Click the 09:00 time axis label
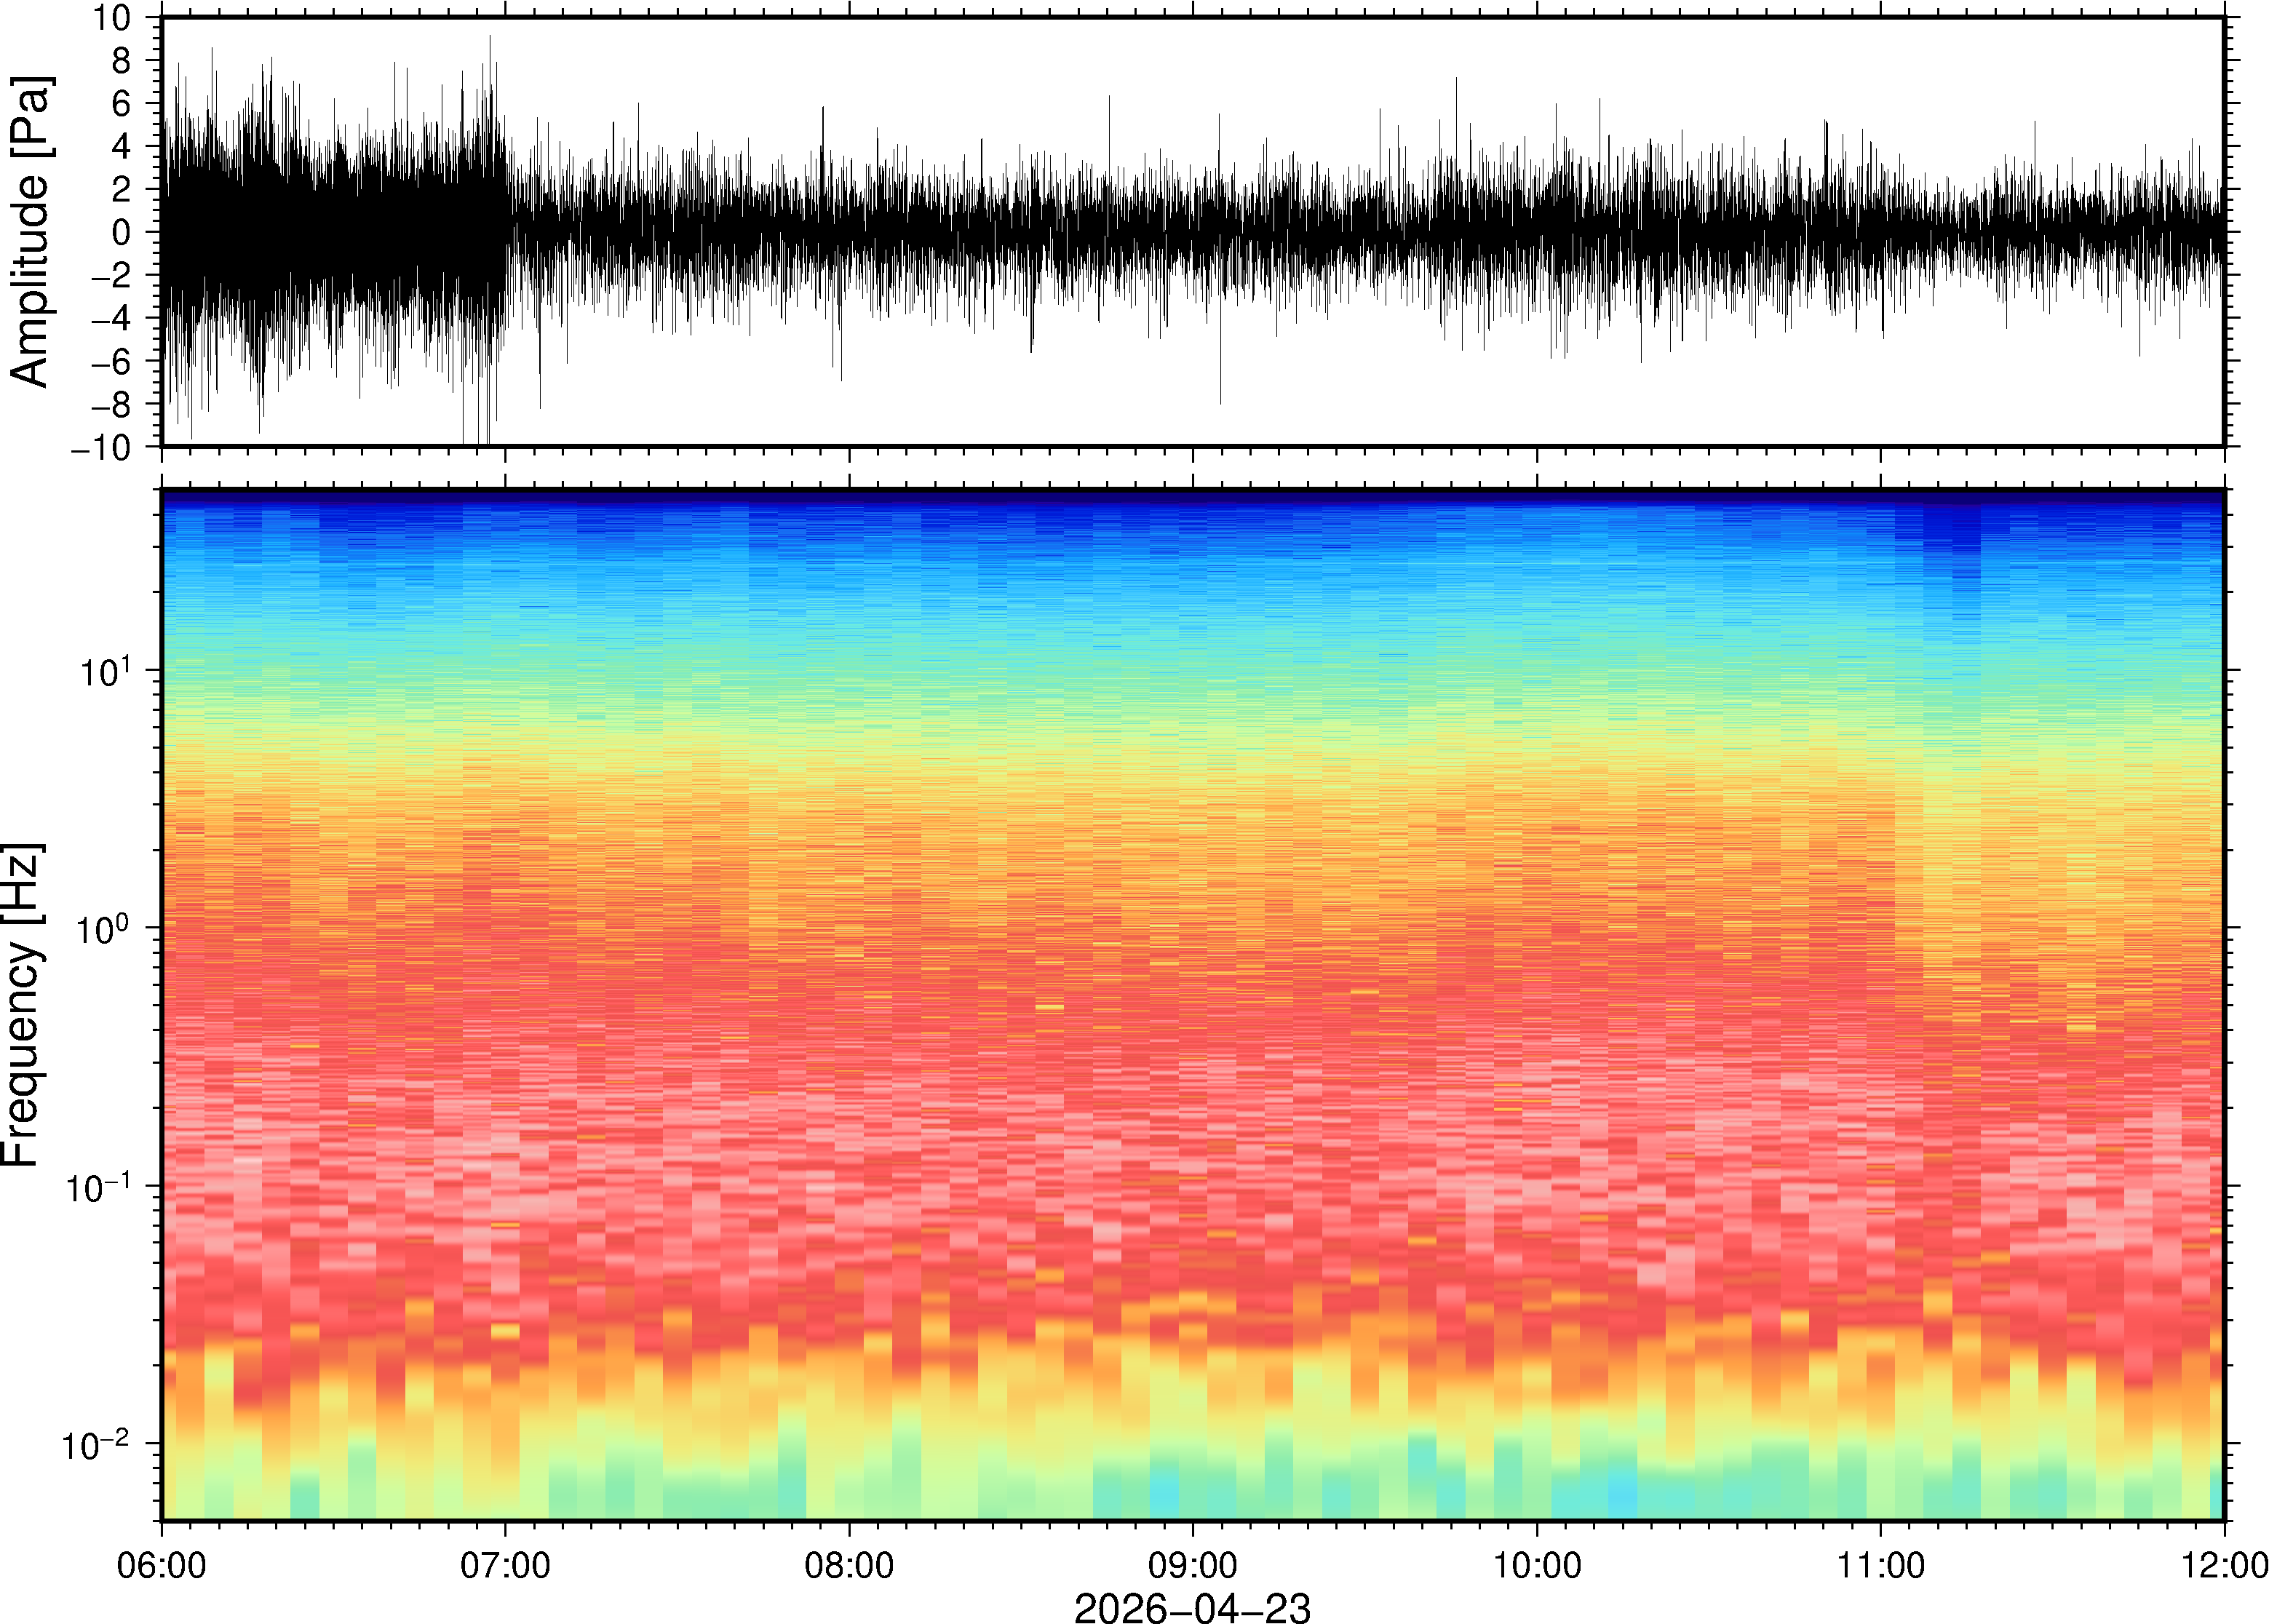The height and width of the screenshot is (1624, 2269). point(1192,1564)
